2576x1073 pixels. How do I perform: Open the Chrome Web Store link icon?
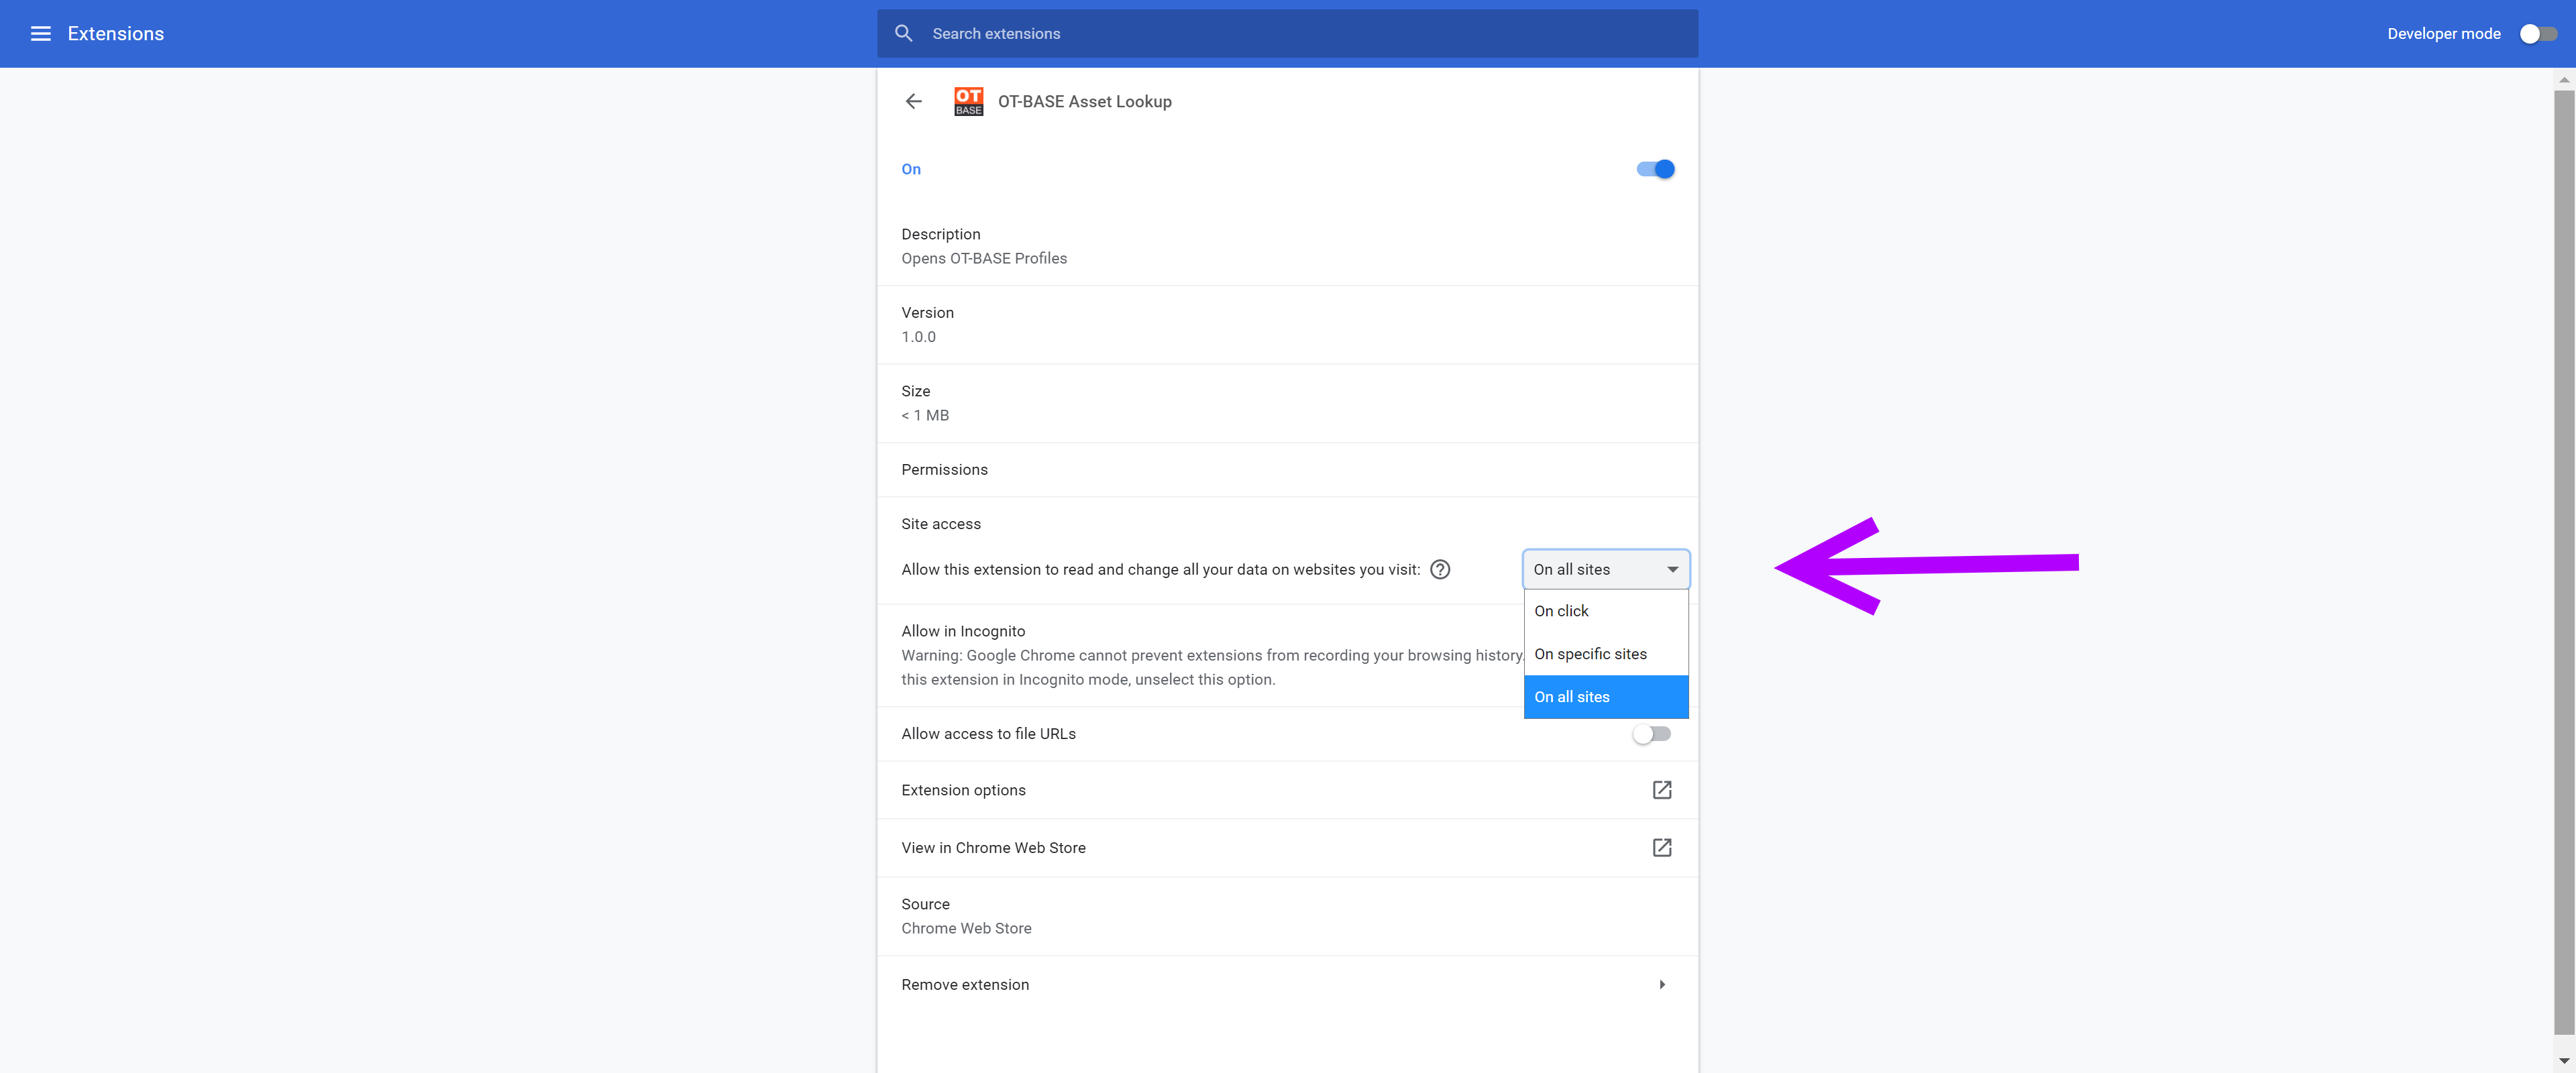[1661, 848]
